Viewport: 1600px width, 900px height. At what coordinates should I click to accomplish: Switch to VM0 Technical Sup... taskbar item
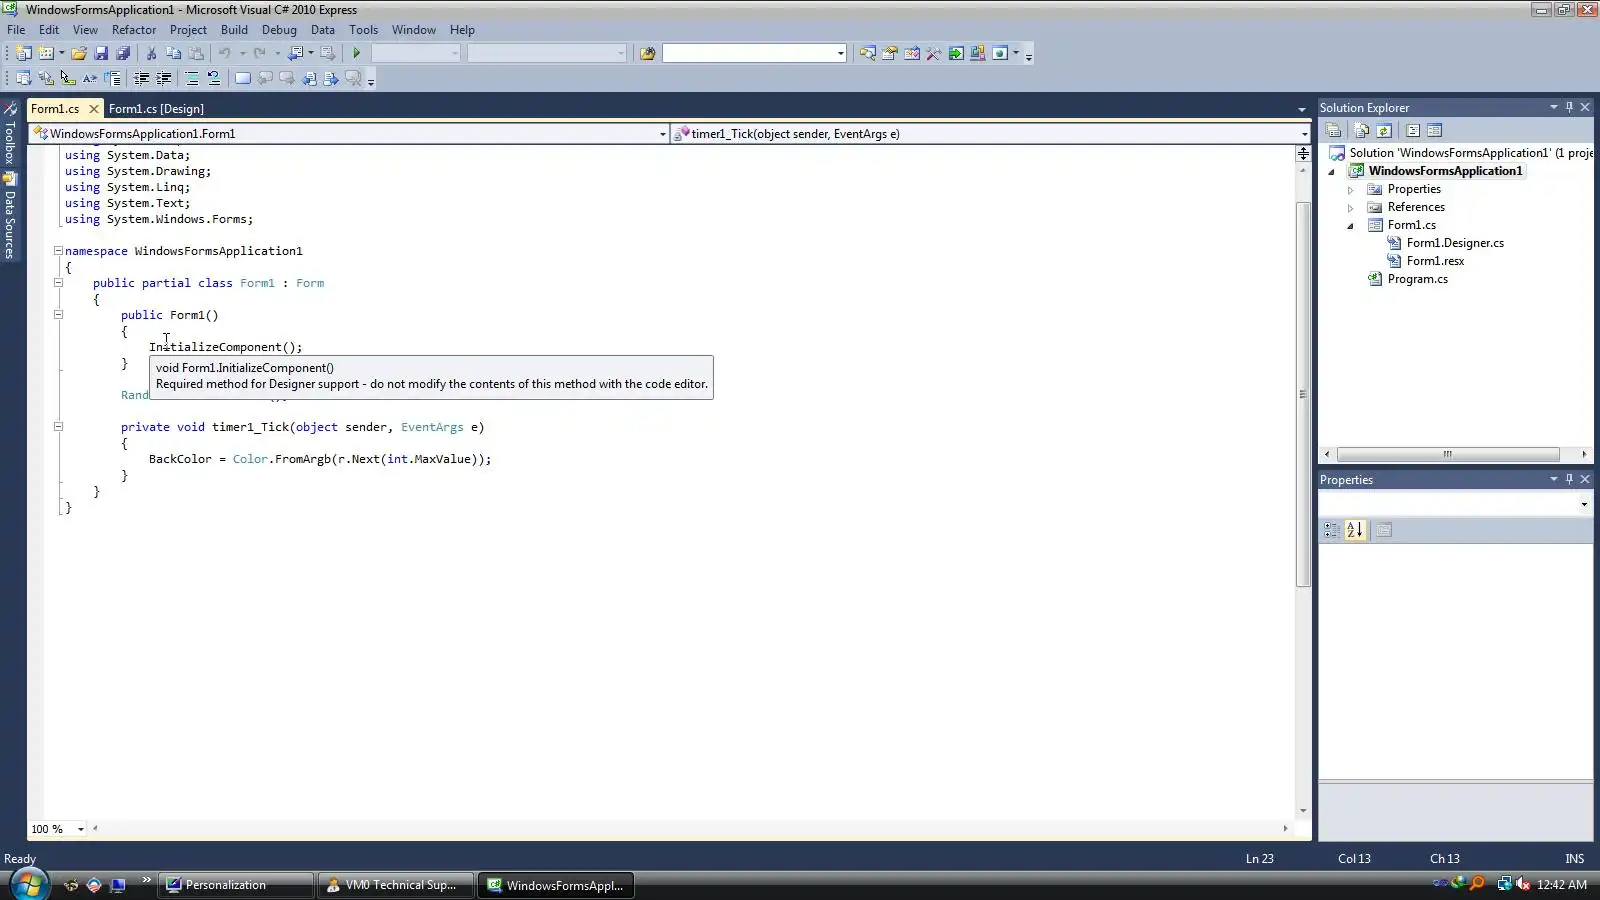coord(395,885)
